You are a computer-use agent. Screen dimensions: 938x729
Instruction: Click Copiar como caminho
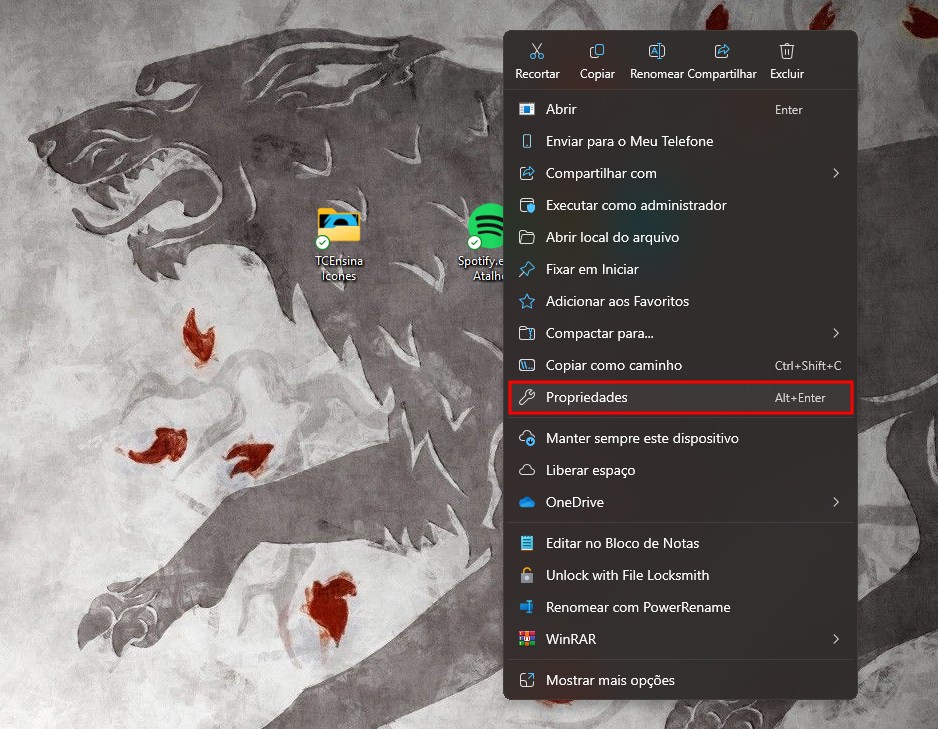[613, 366]
